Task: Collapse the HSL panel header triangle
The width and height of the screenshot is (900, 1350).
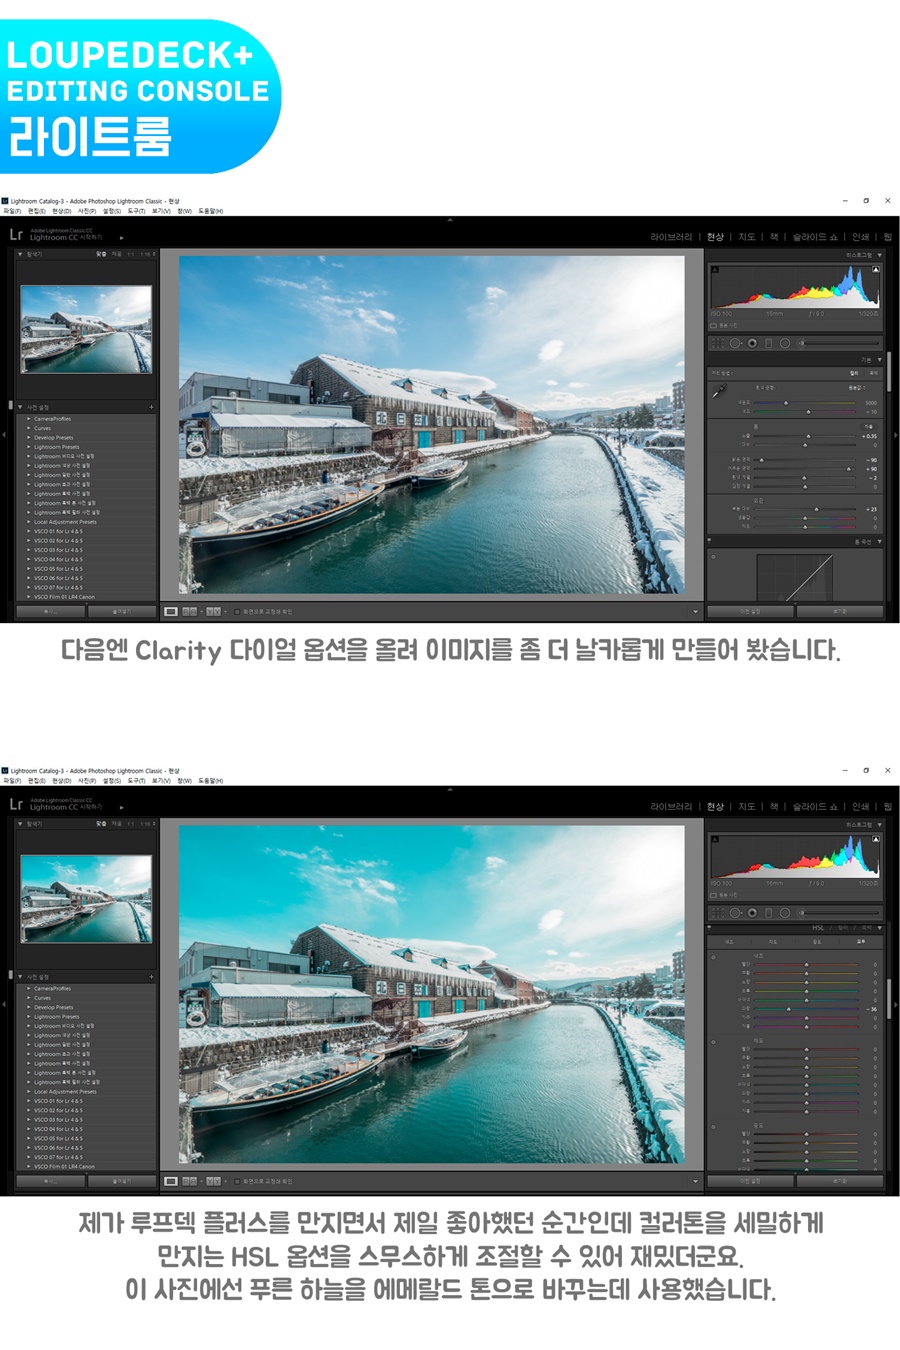Action: tap(880, 928)
